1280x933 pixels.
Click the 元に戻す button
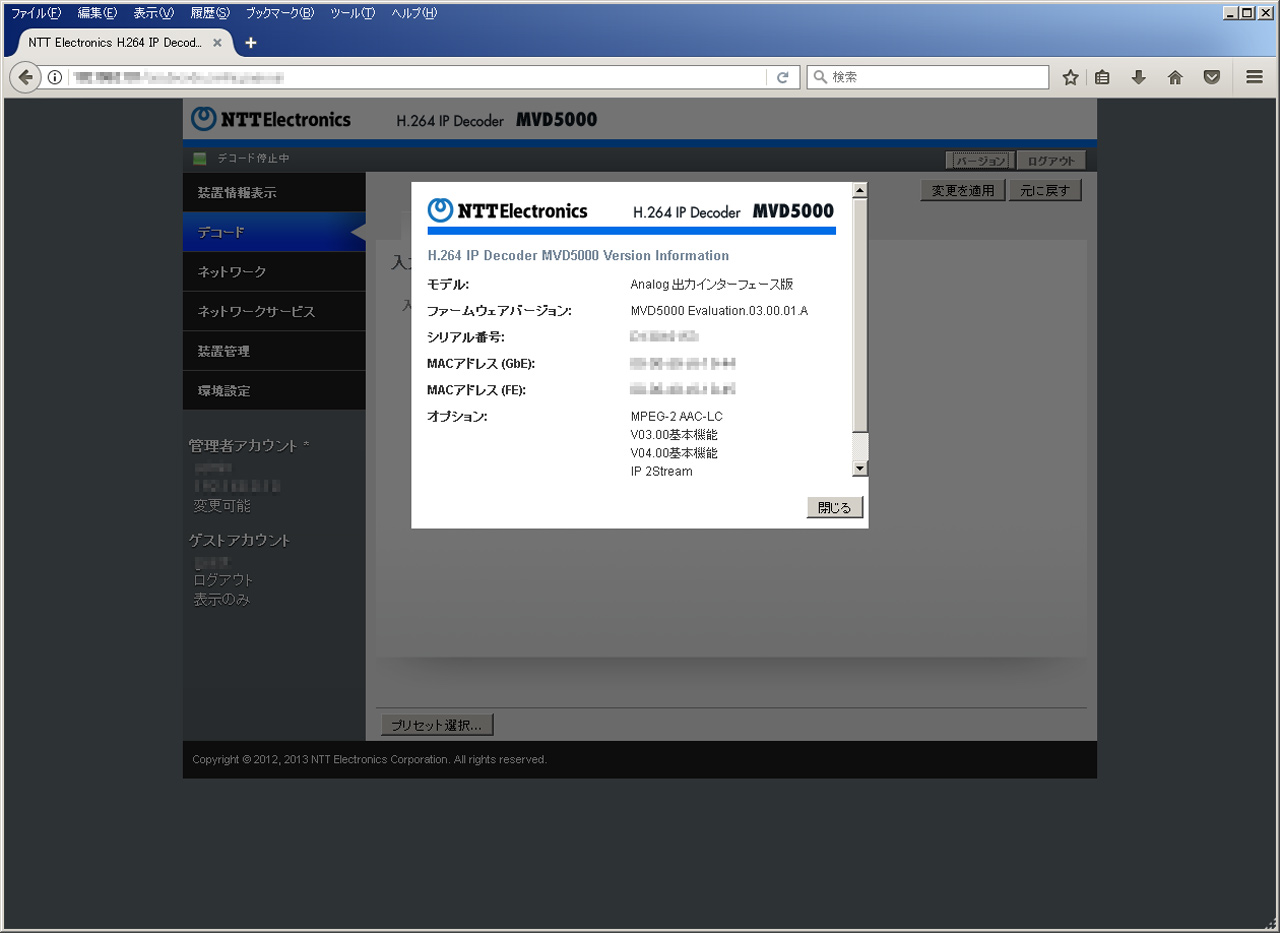click(x=1045, y=190)
